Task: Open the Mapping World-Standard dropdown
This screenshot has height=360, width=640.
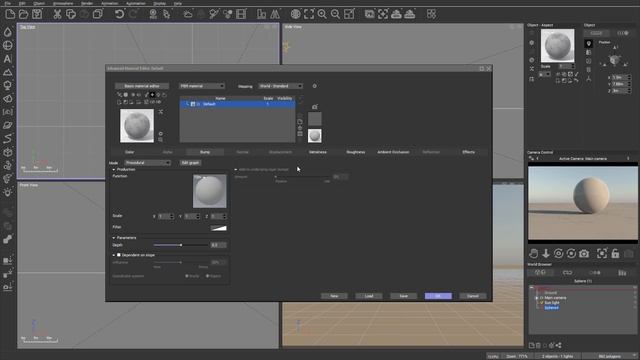Action: 280,86
